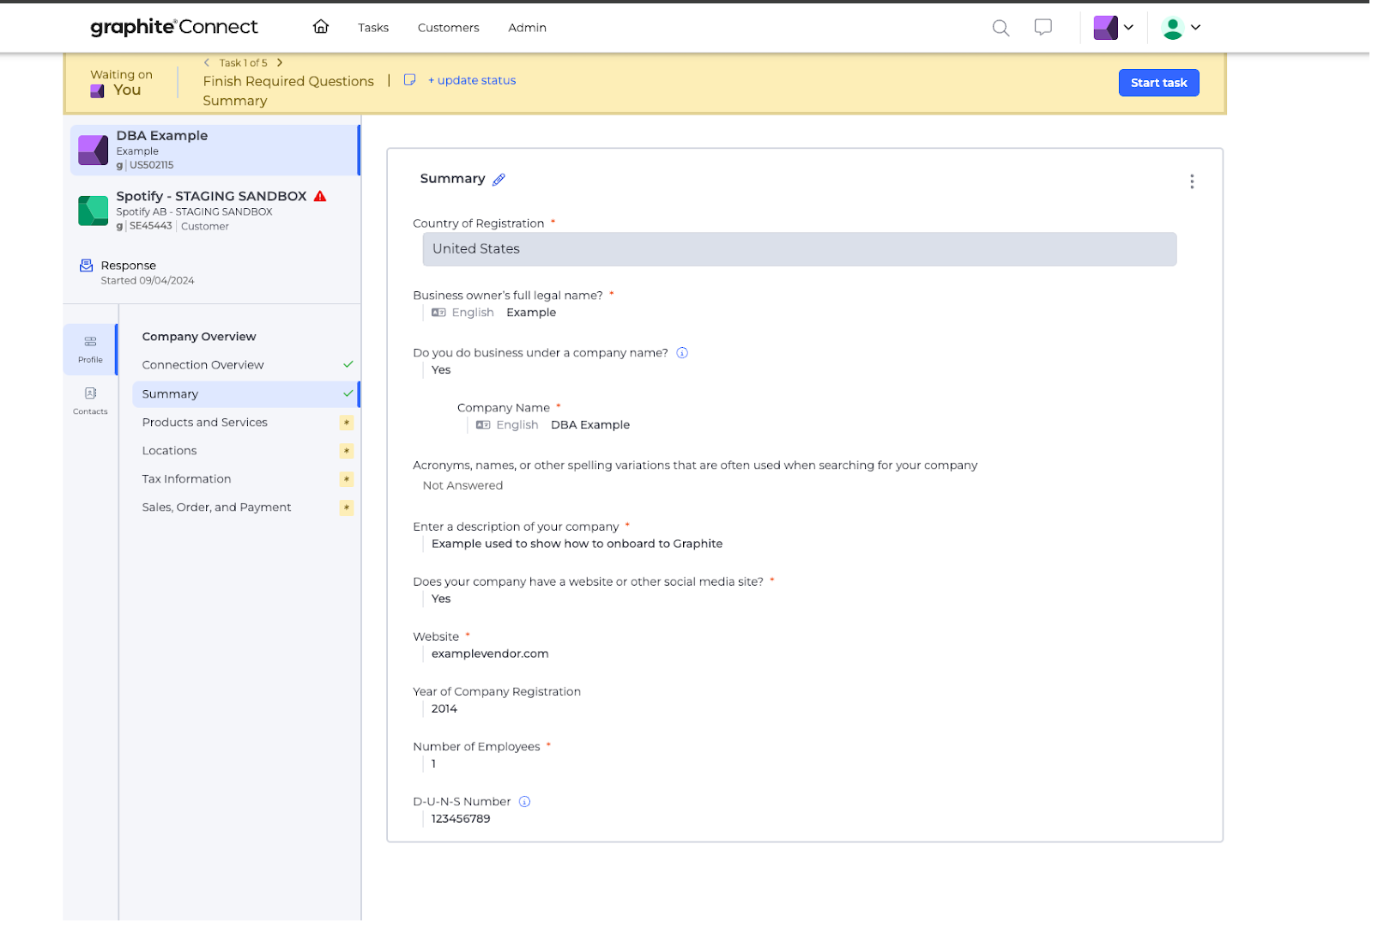
Task: Switch to the Profile sidebar tab
Action: click(x=90, y=349)
